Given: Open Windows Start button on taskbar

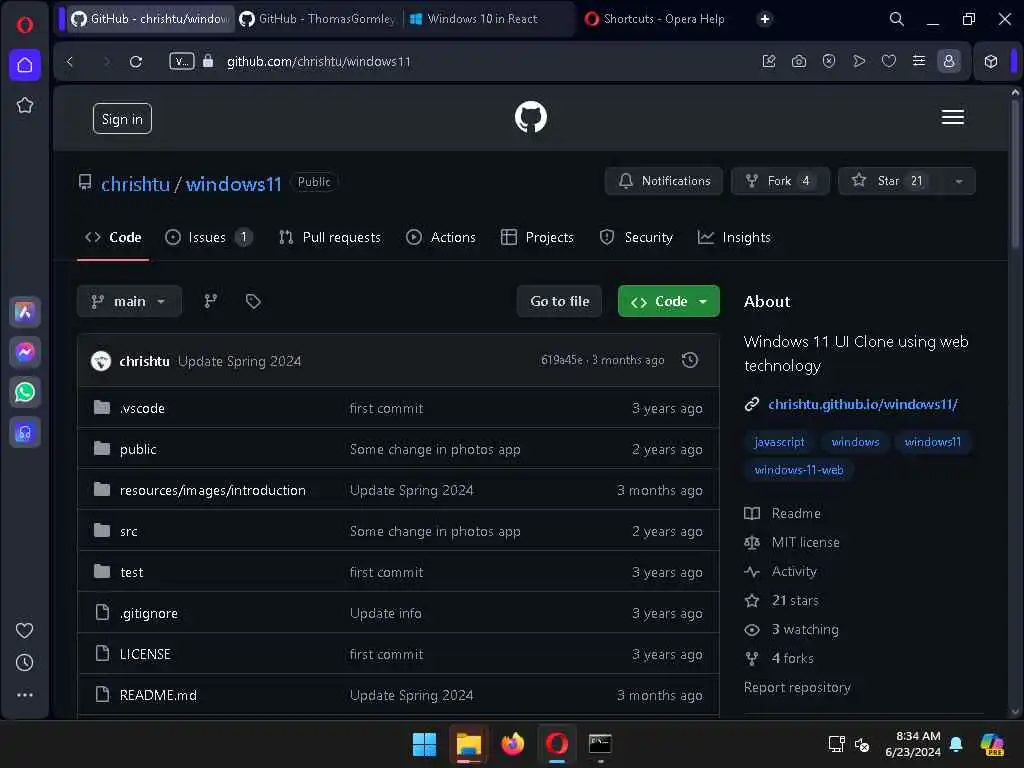Looking at the screenshot, I should 424,744.
